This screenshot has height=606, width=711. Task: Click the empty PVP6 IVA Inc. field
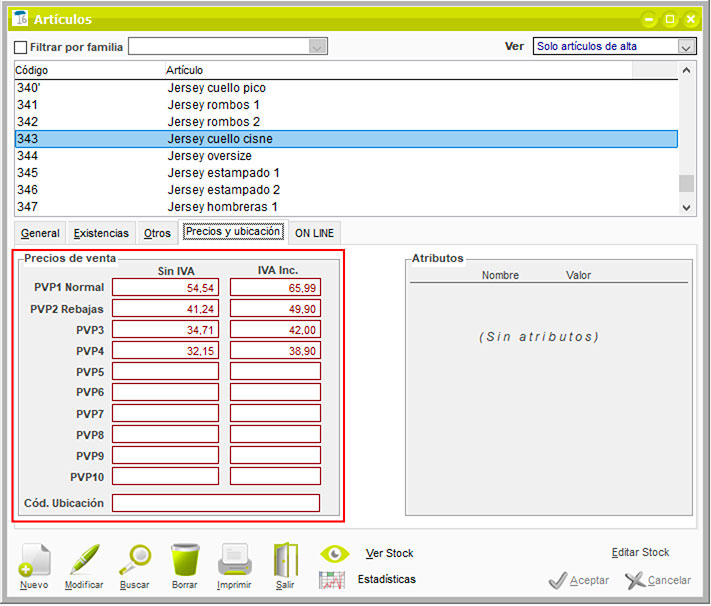[x=275, y=392]
